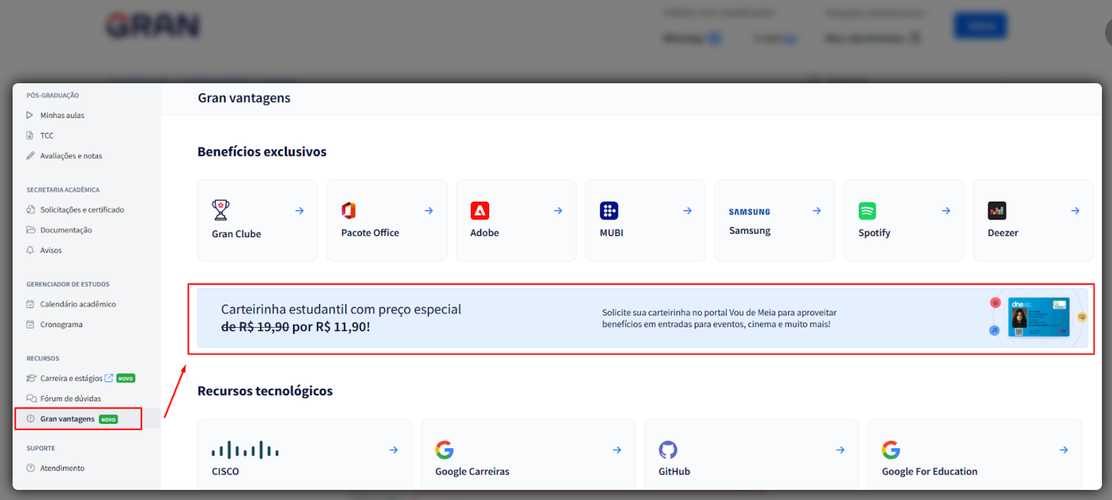This screenshot has width=1112, height=500.
Task: Click the MUBI logo icon
Action: coord(609,211)
